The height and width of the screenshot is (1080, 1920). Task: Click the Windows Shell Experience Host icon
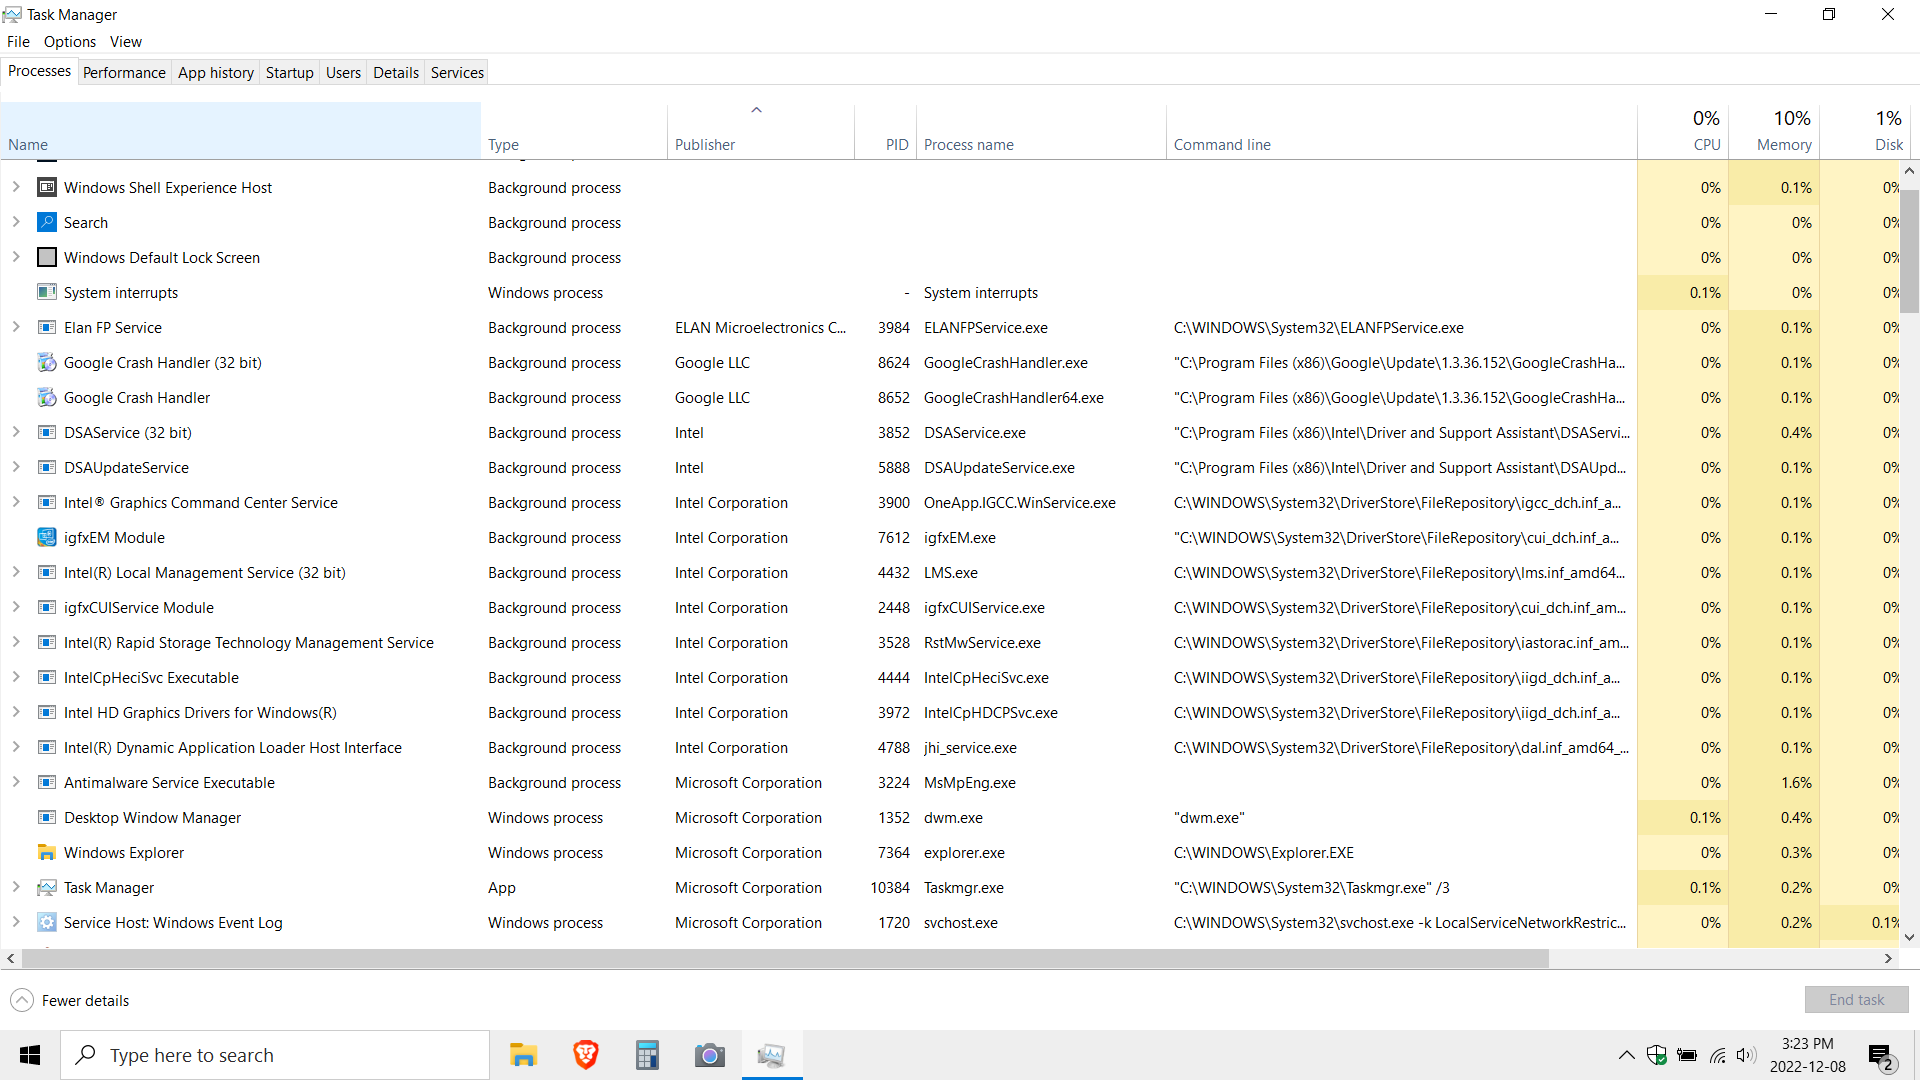tap(46, 187)
